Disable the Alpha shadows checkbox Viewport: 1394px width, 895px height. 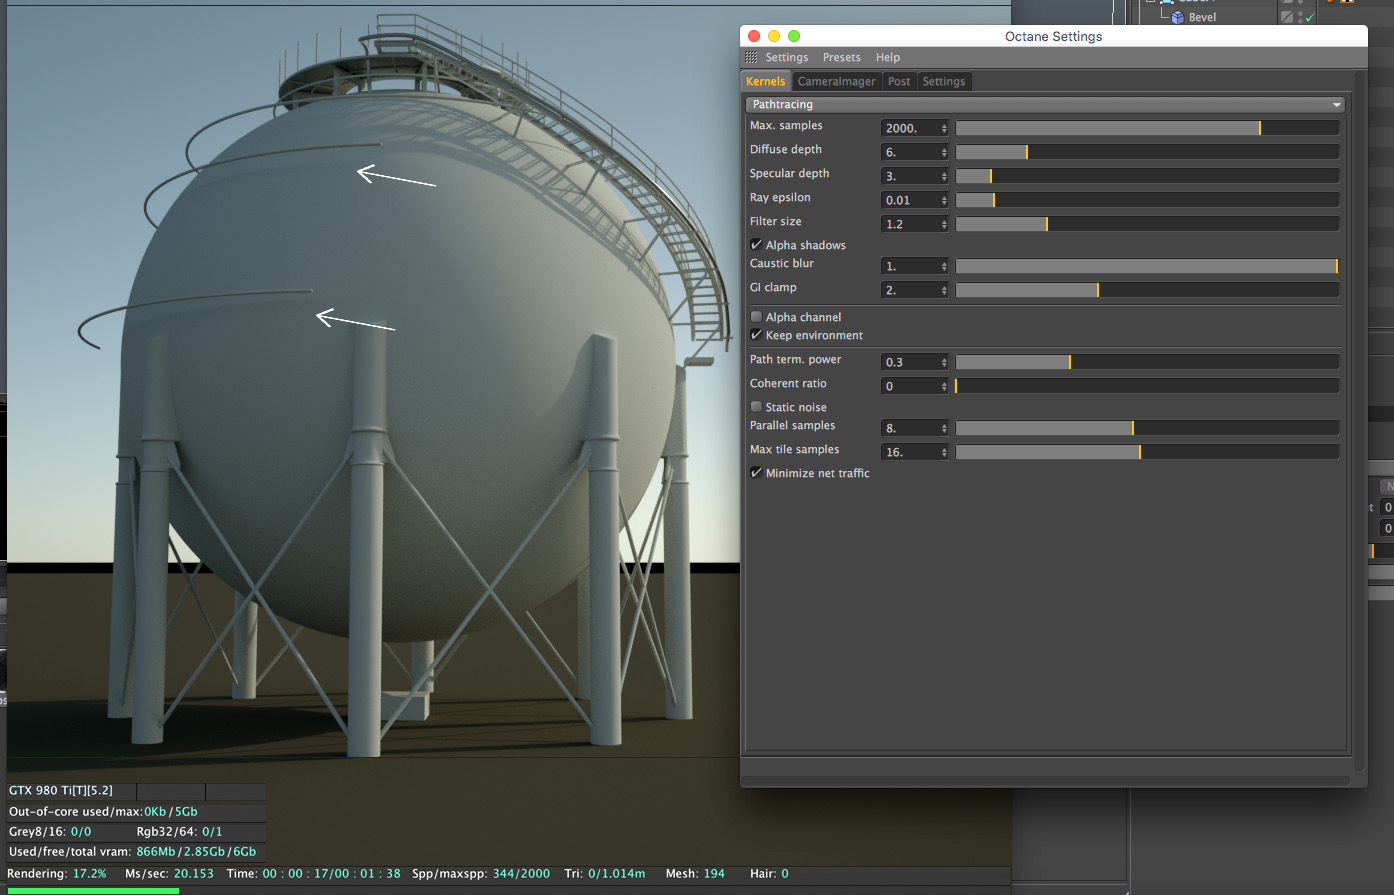pyautogui.click(x=756, y=245)
